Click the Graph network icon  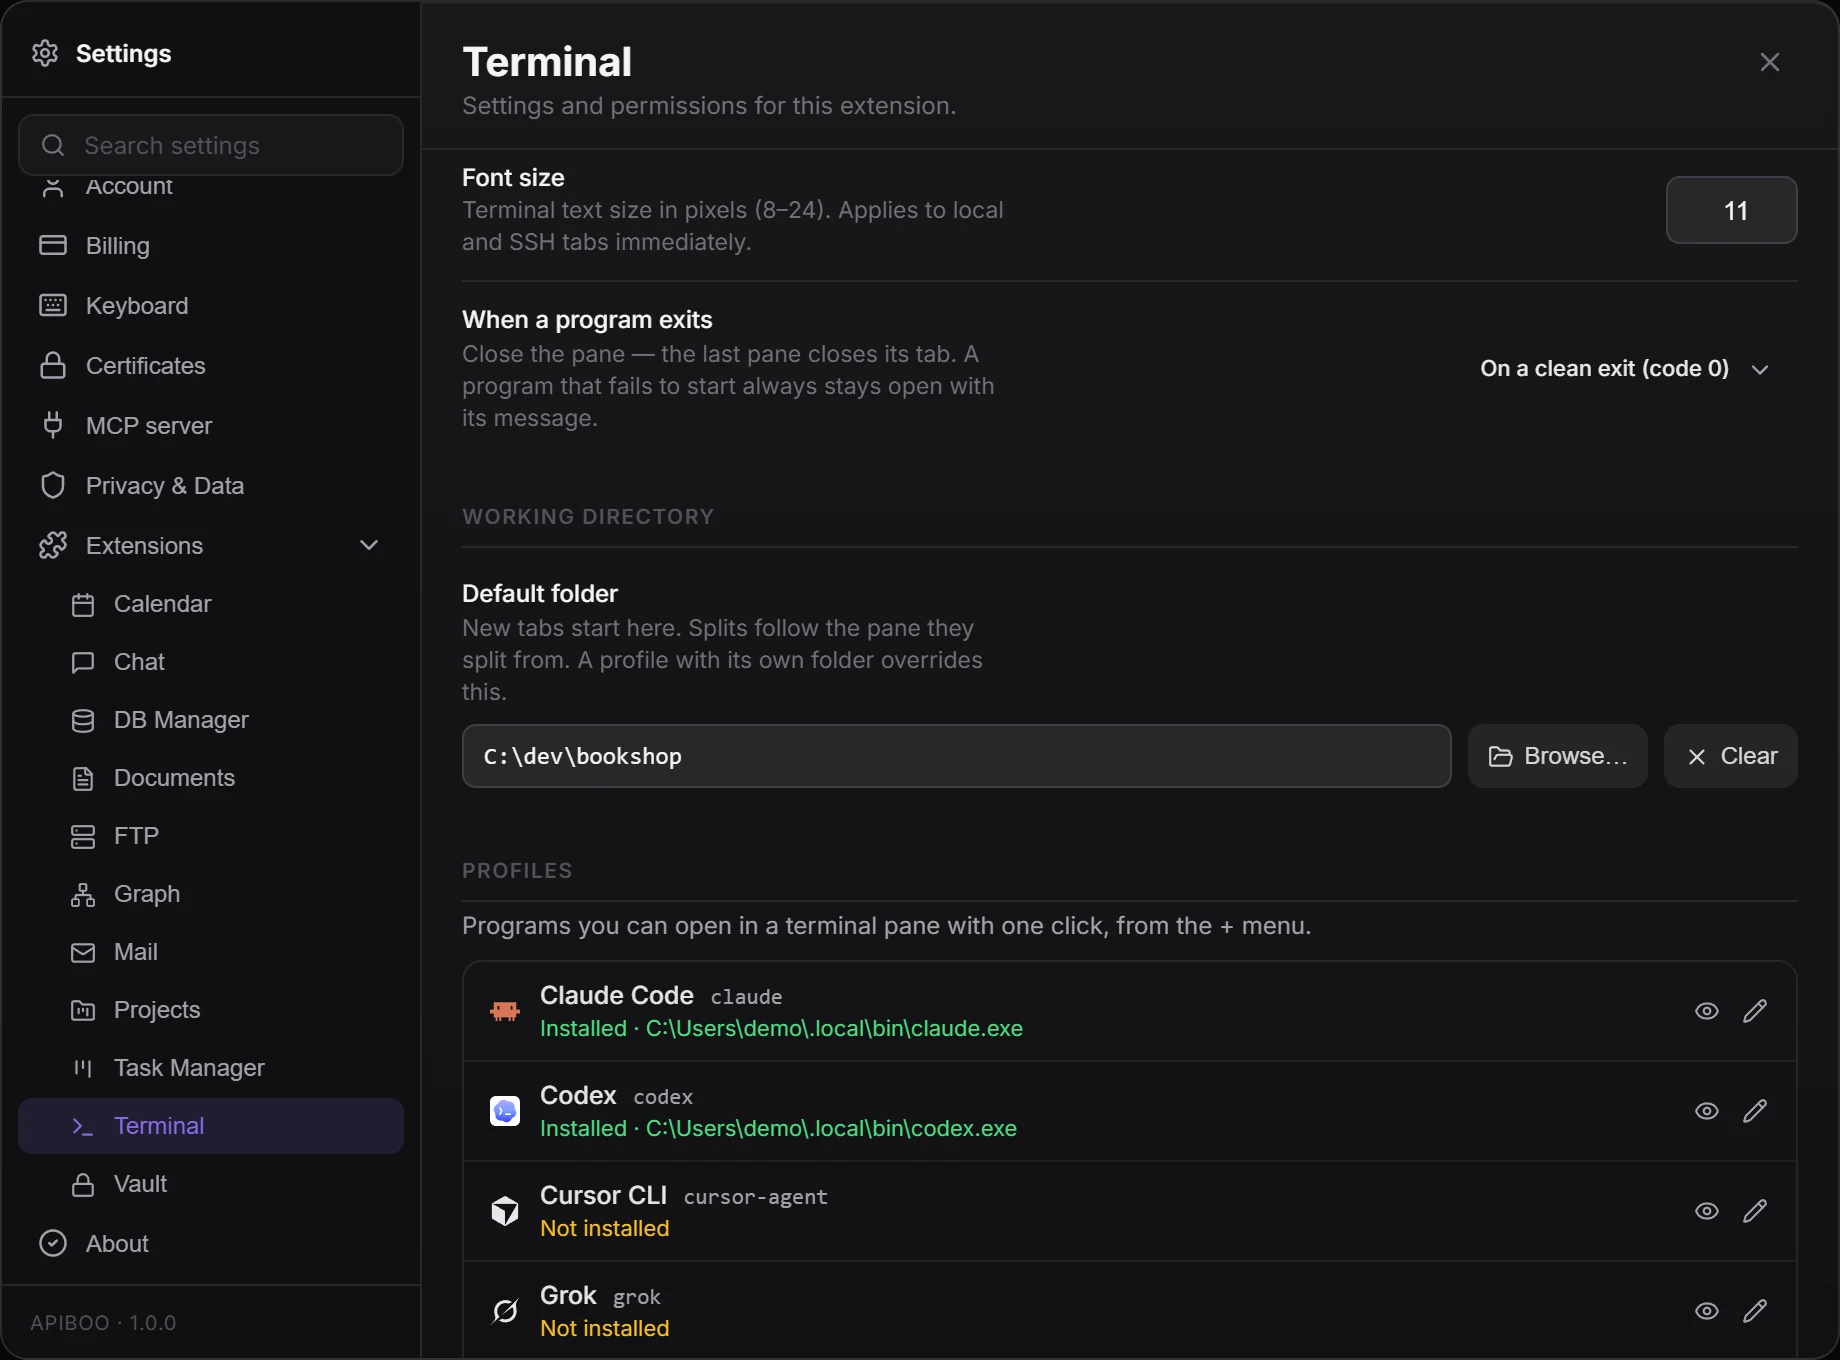tap(83, 894)
